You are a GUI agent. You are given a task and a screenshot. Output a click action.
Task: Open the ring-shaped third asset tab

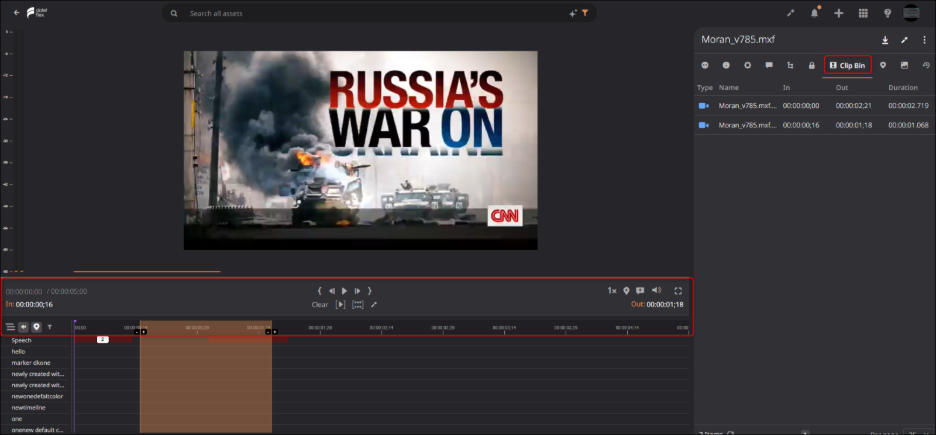pyautogui.click(x=747, y=65)
